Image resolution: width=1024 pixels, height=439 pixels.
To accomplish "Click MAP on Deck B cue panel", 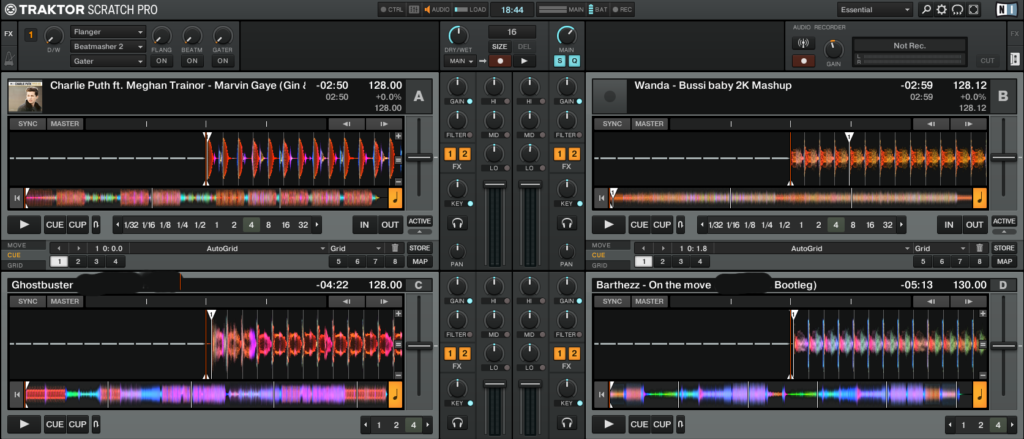I will 1004,261.
